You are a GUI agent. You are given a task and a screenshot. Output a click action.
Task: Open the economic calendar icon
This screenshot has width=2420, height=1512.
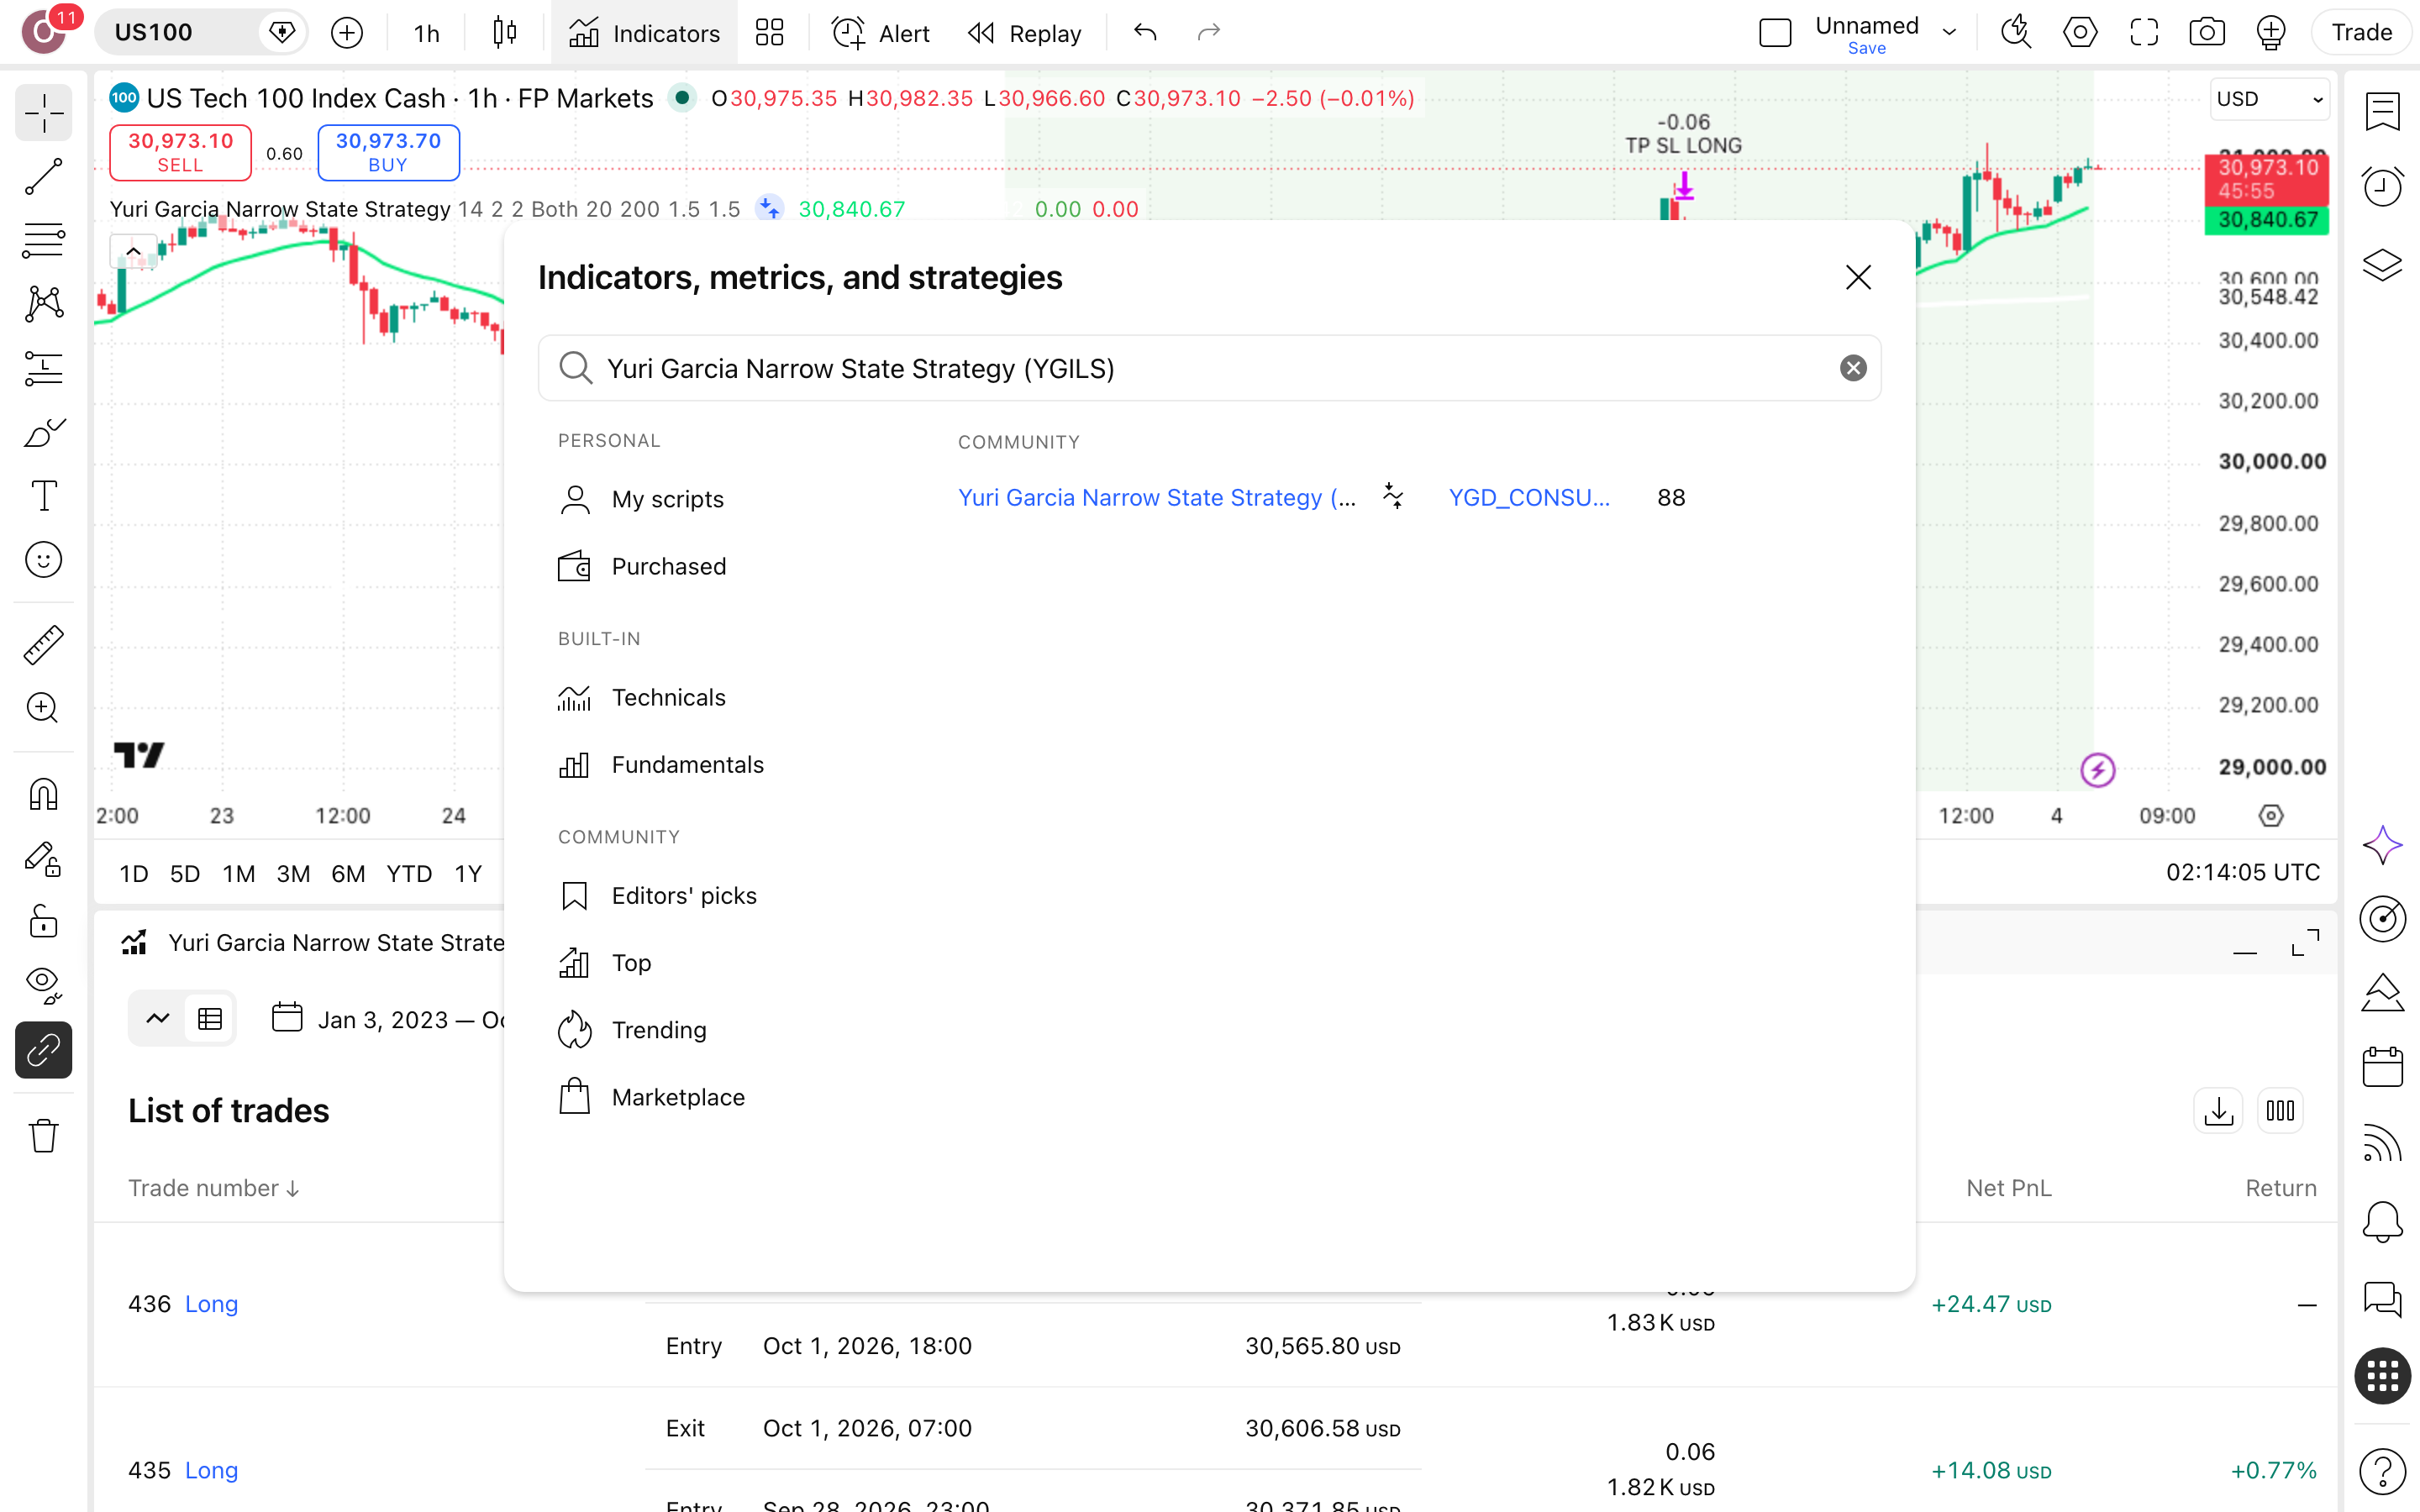click(2382, 1066)
